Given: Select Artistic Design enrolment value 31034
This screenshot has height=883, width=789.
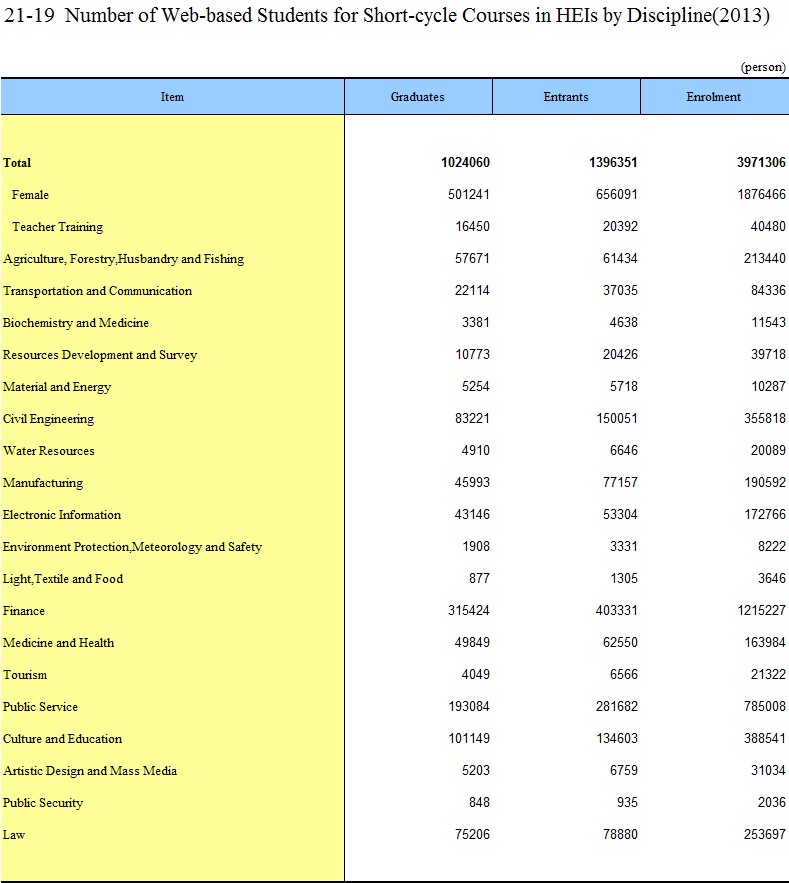Looking at the screenshot, I should tap(768, 771).
